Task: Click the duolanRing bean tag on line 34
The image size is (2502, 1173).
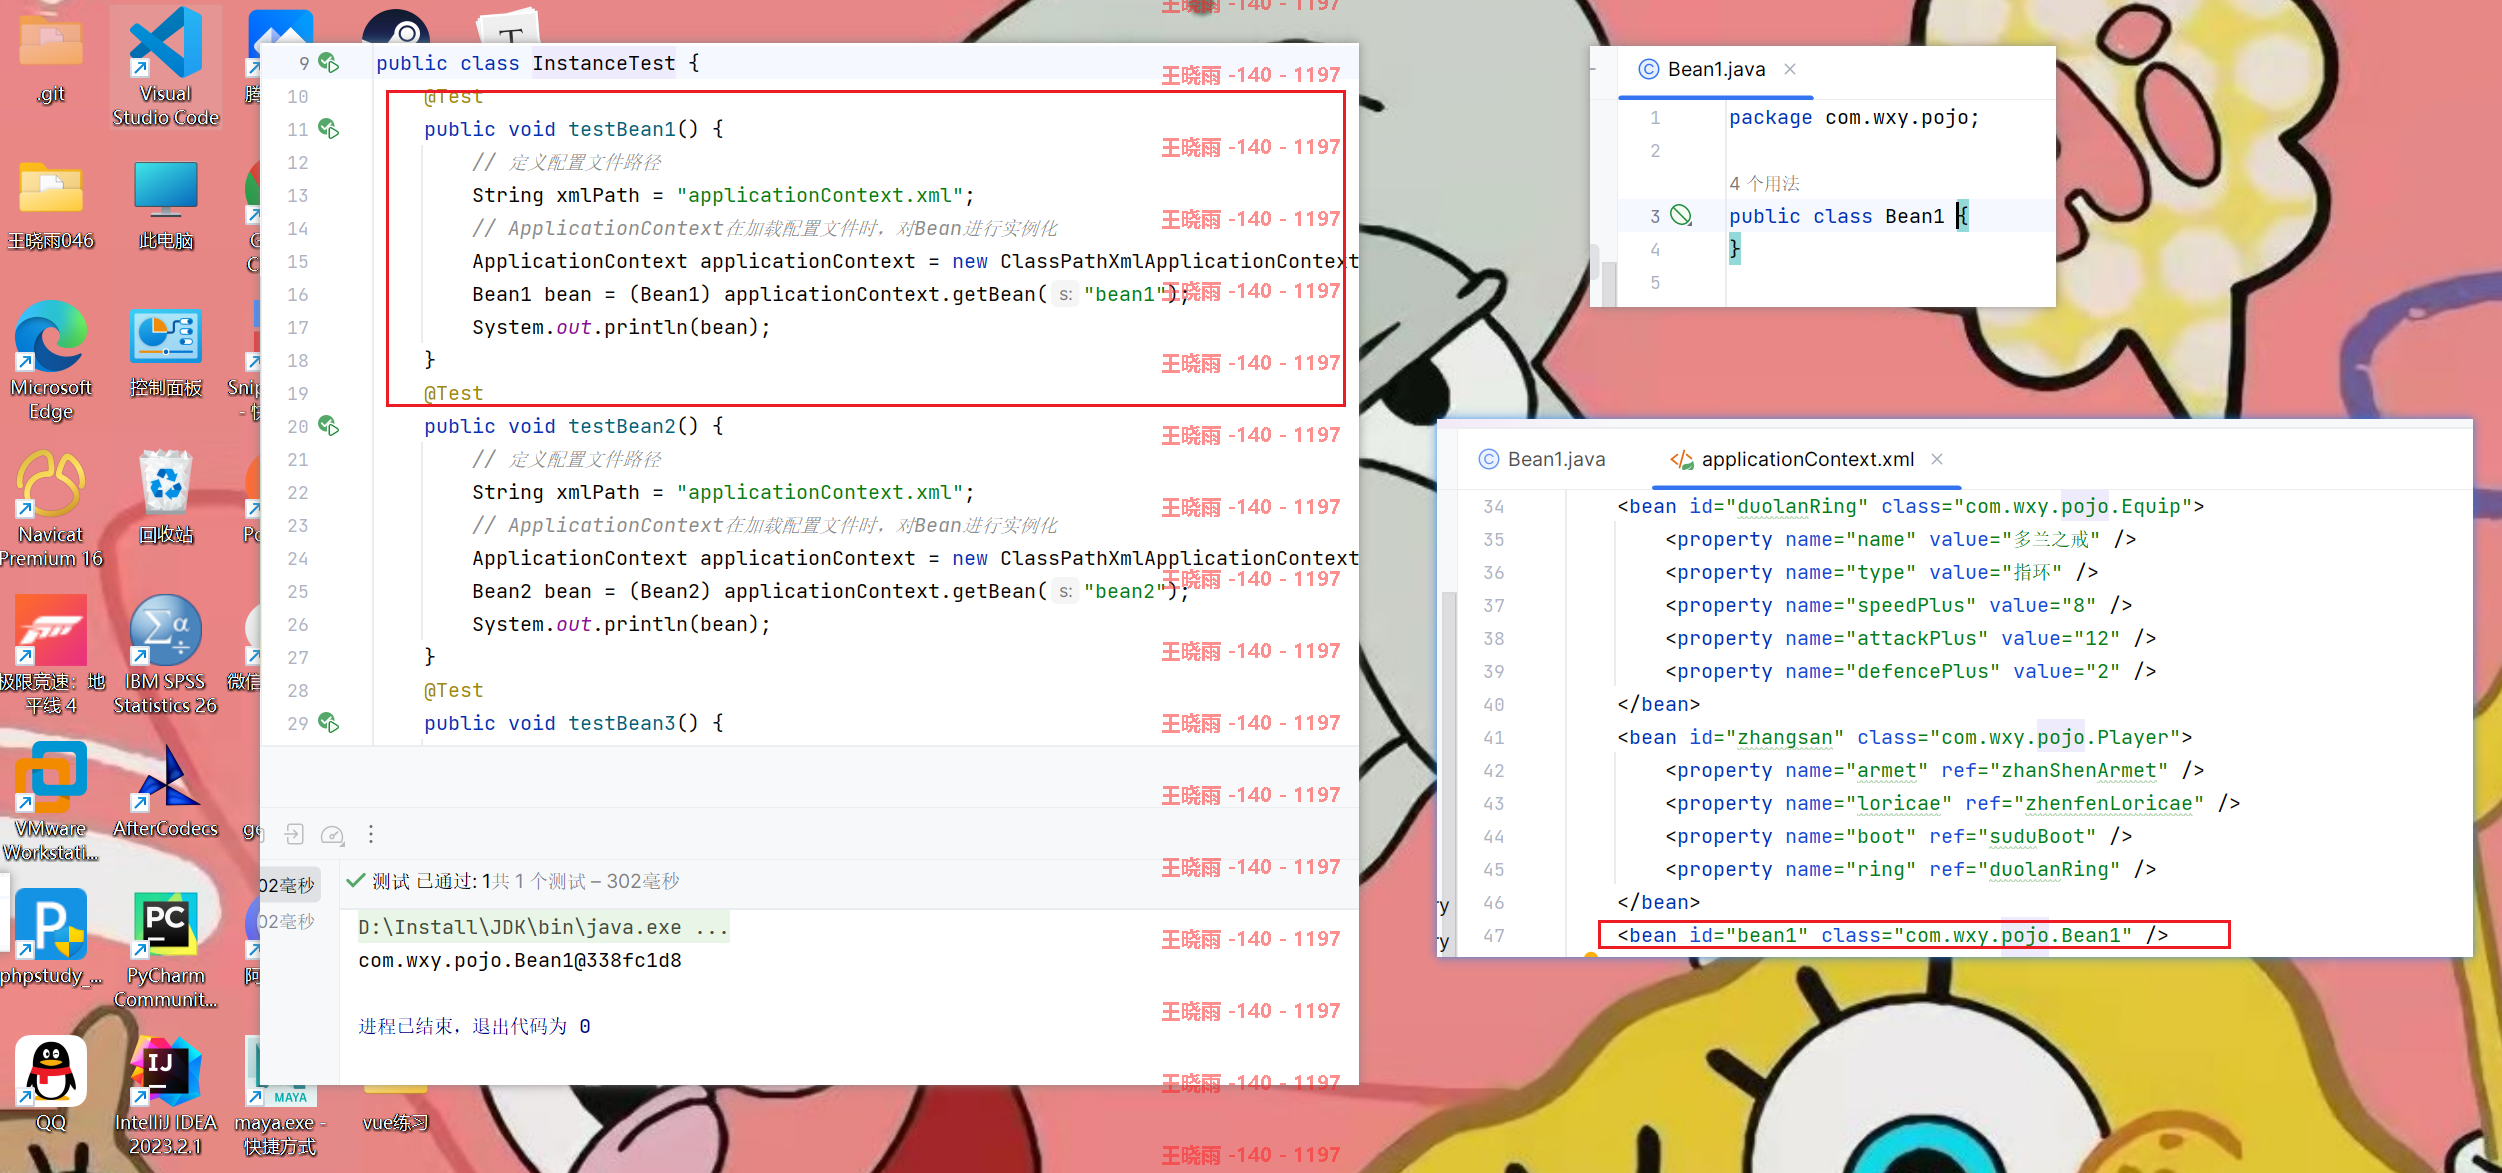Action: coord(1911,506)
